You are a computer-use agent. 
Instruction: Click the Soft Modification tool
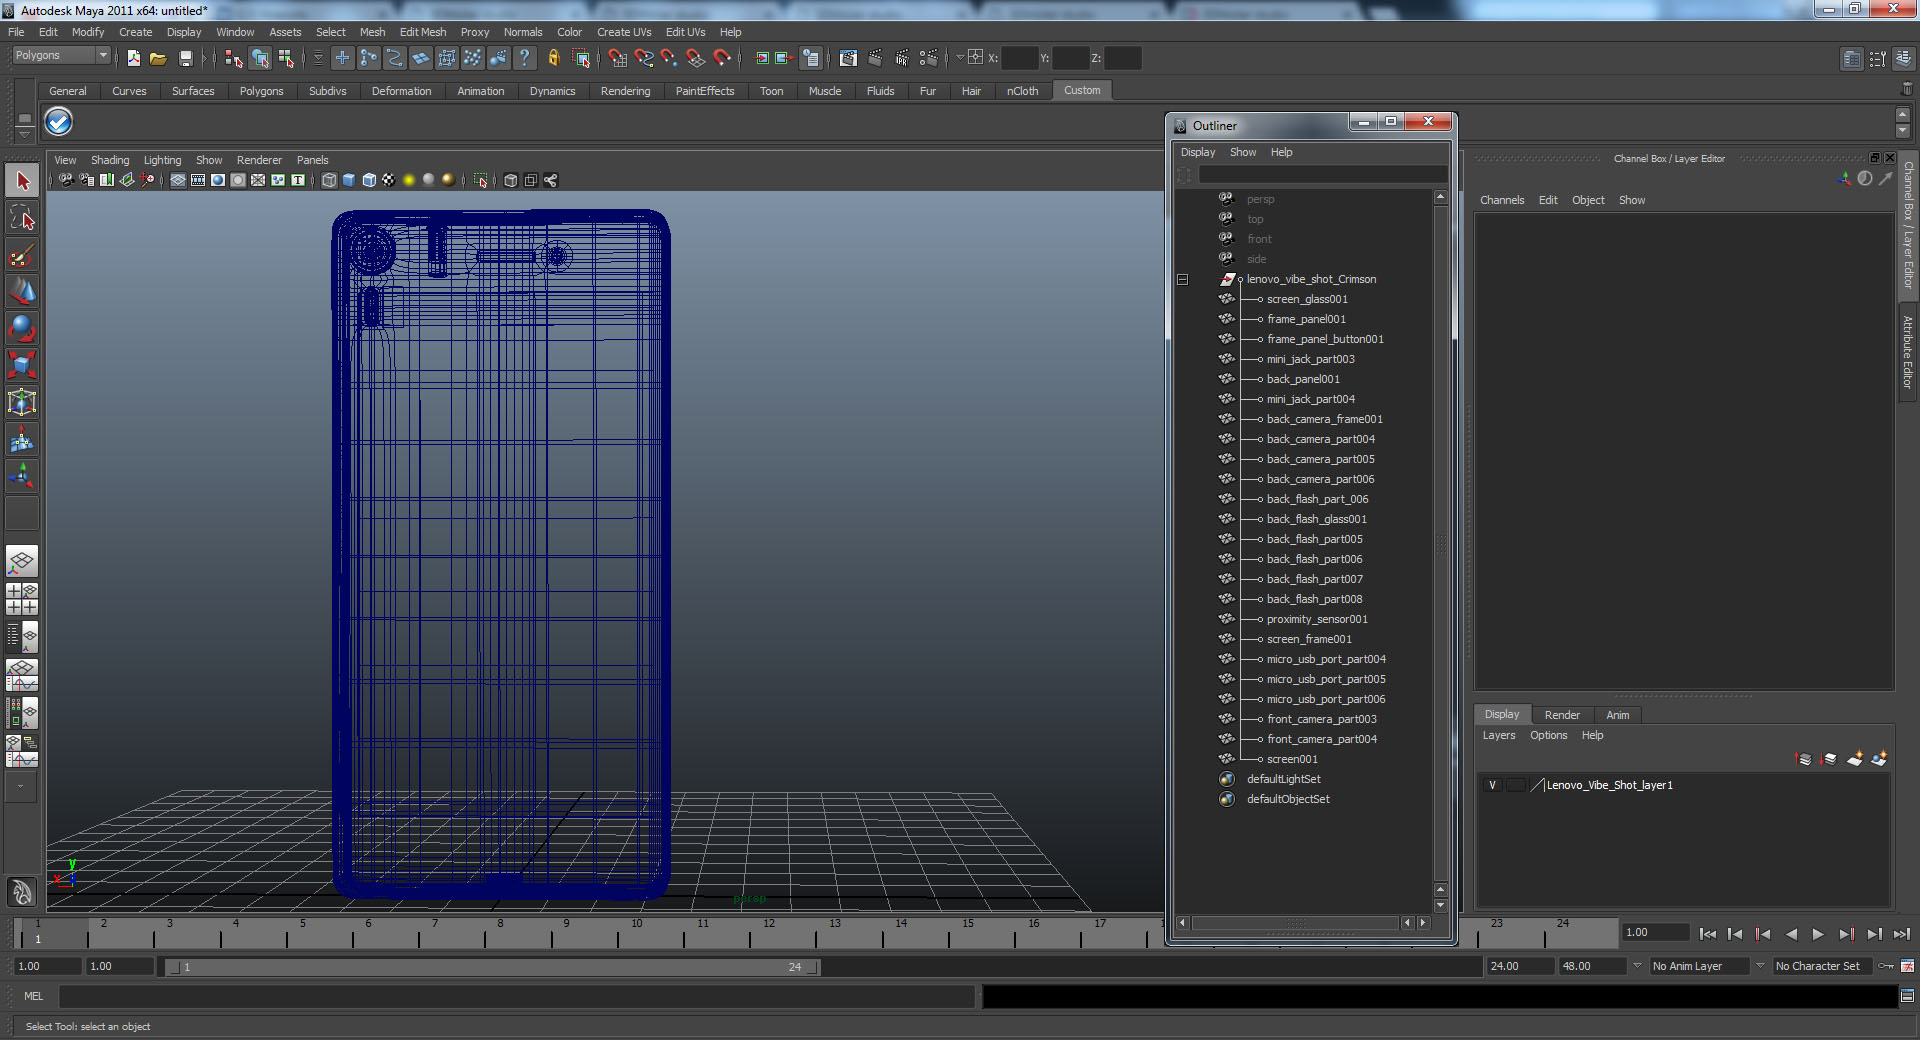coord(22,439)
